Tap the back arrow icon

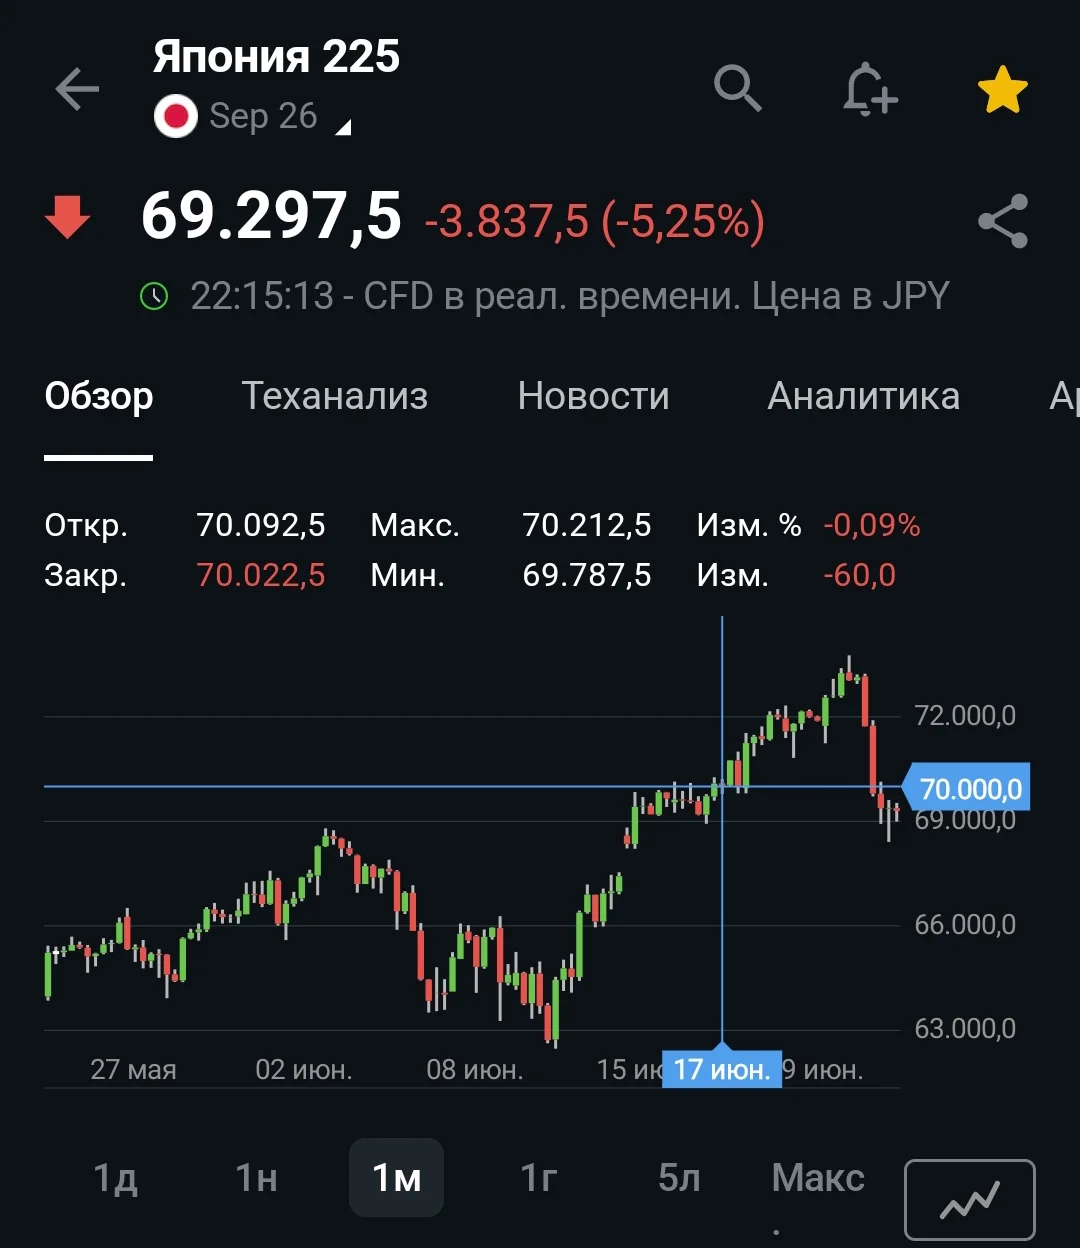point(77,90)
